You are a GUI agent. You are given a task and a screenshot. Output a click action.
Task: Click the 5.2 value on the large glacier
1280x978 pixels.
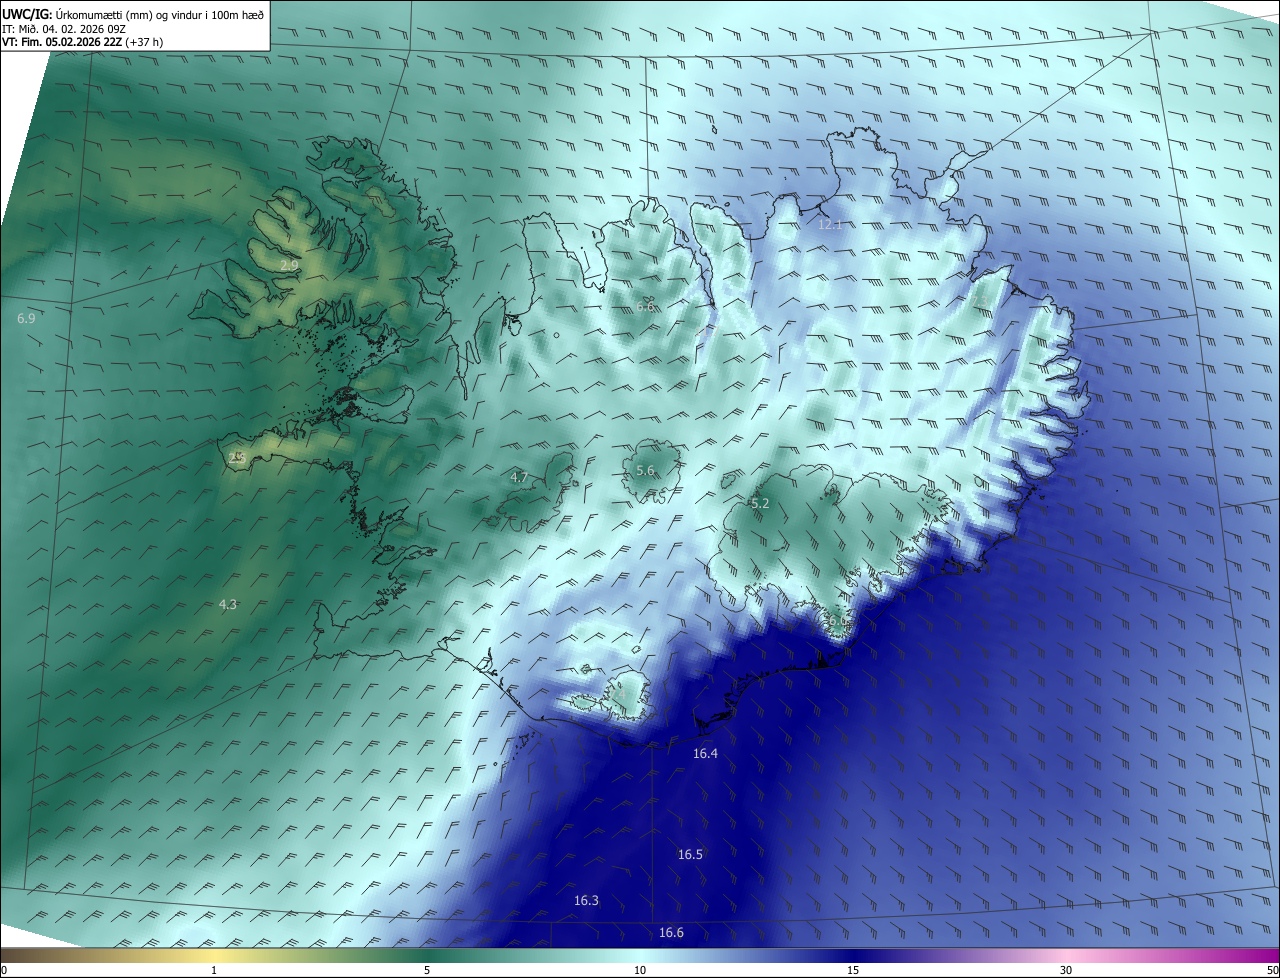click(760, 503)
